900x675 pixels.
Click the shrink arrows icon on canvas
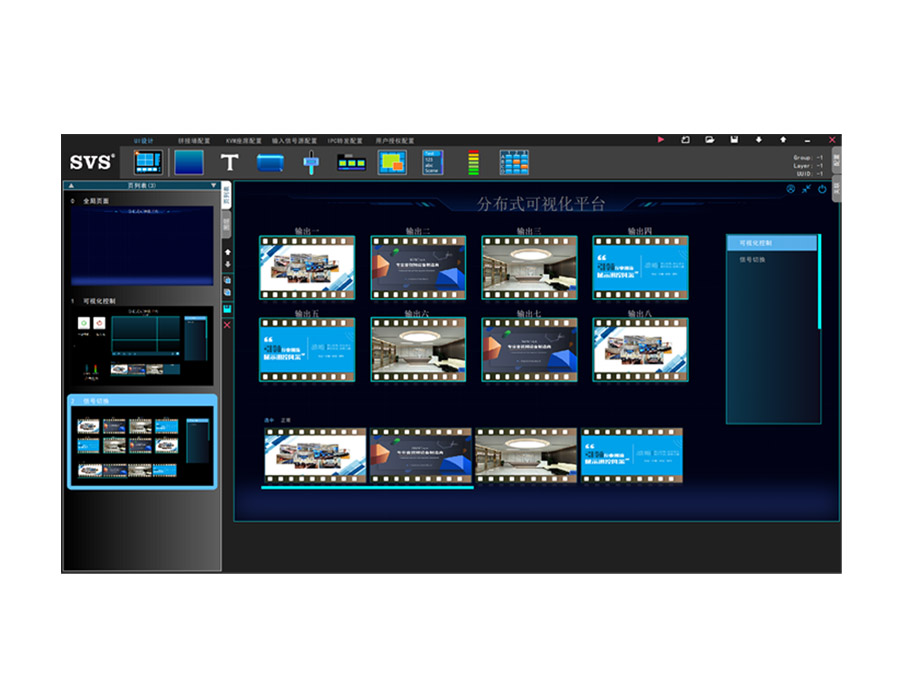click(806, 189)
